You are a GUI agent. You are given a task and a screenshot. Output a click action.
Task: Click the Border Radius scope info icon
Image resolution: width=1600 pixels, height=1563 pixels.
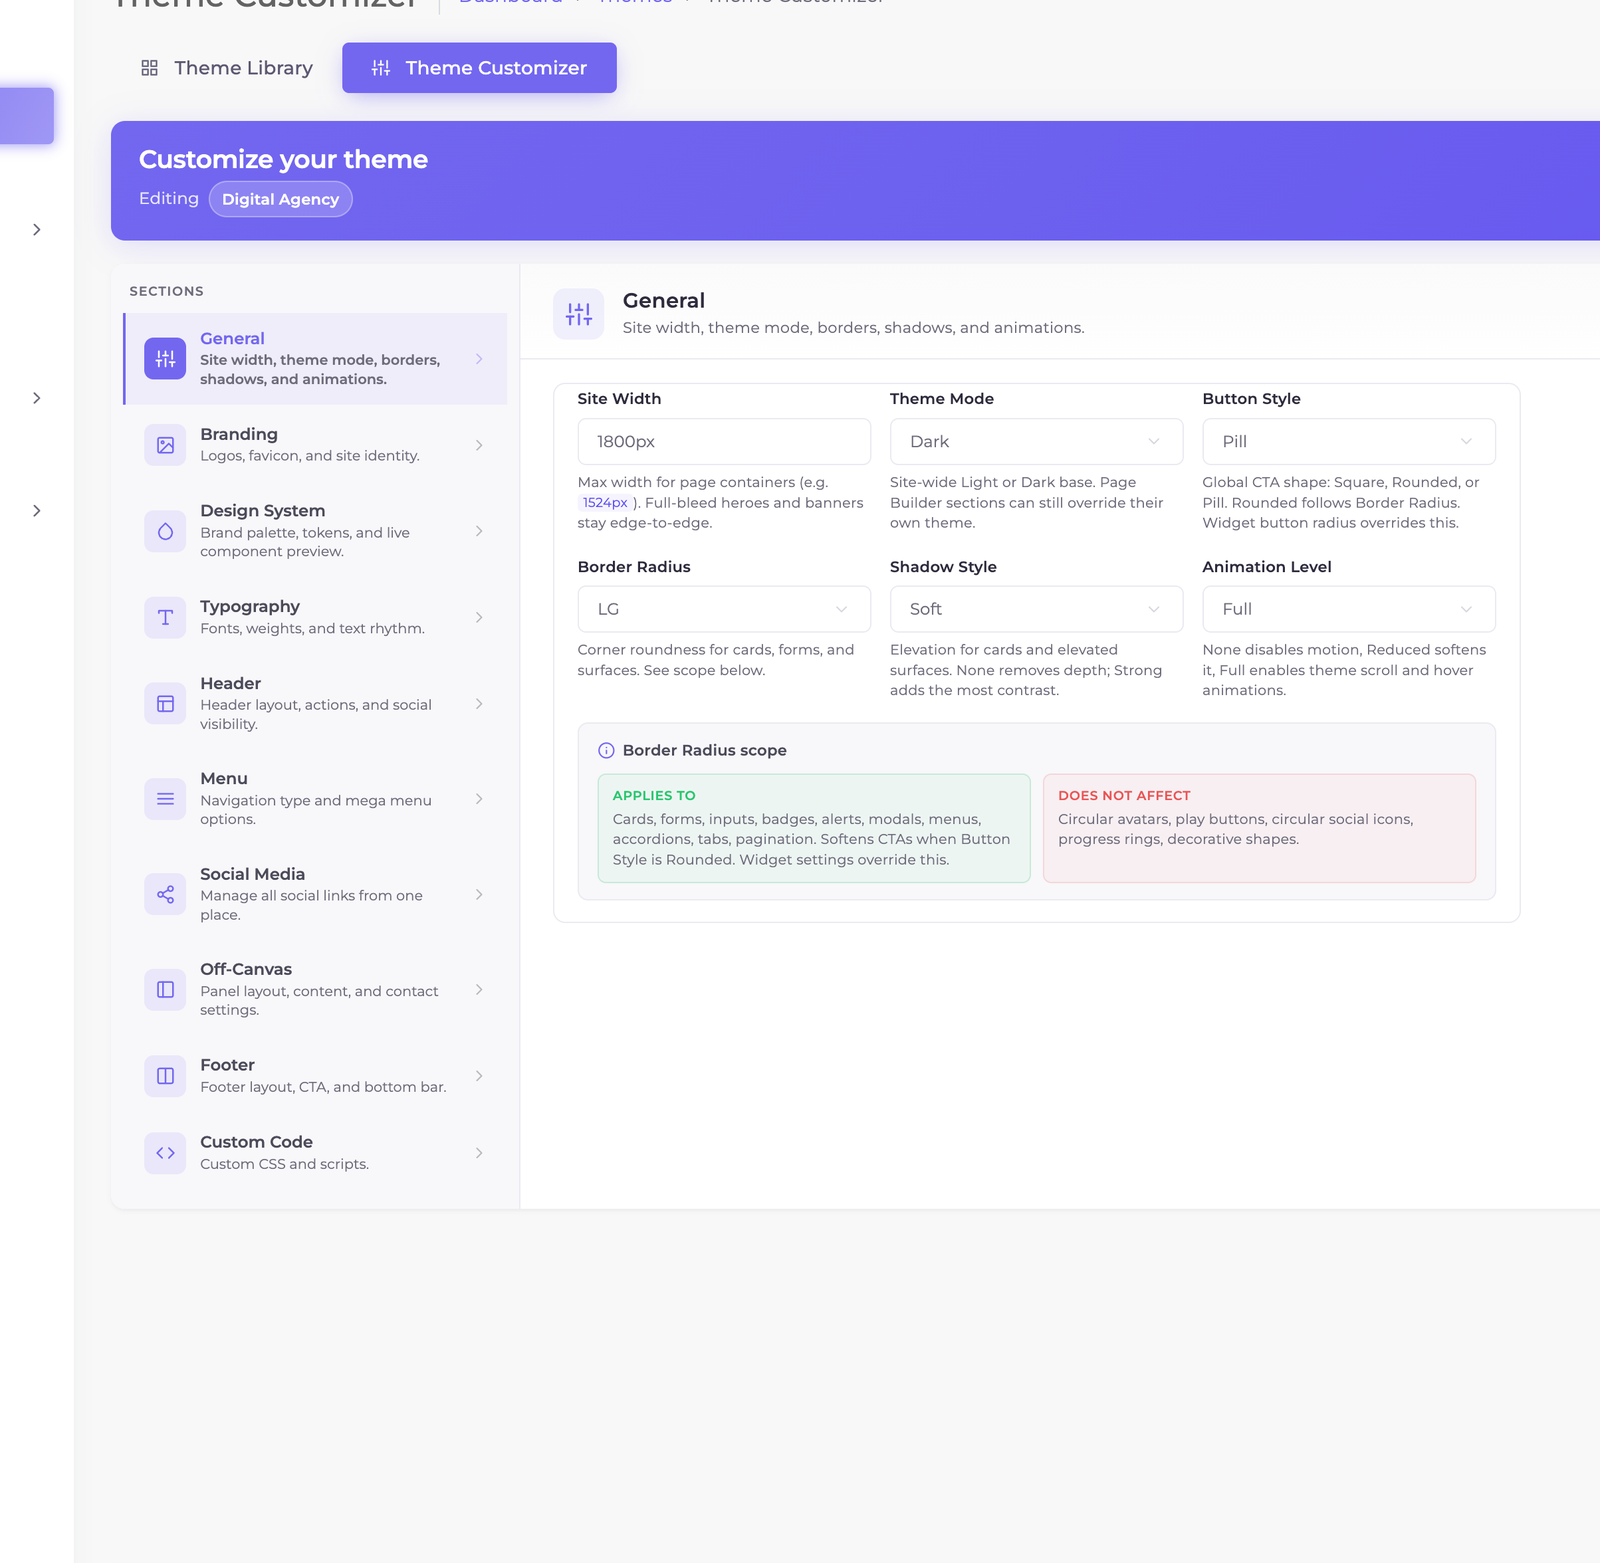606,750
